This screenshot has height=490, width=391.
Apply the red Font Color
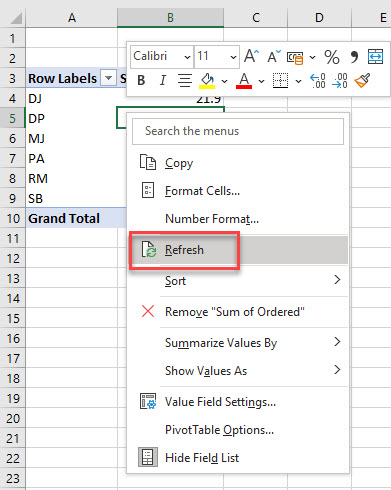(244, 81)
